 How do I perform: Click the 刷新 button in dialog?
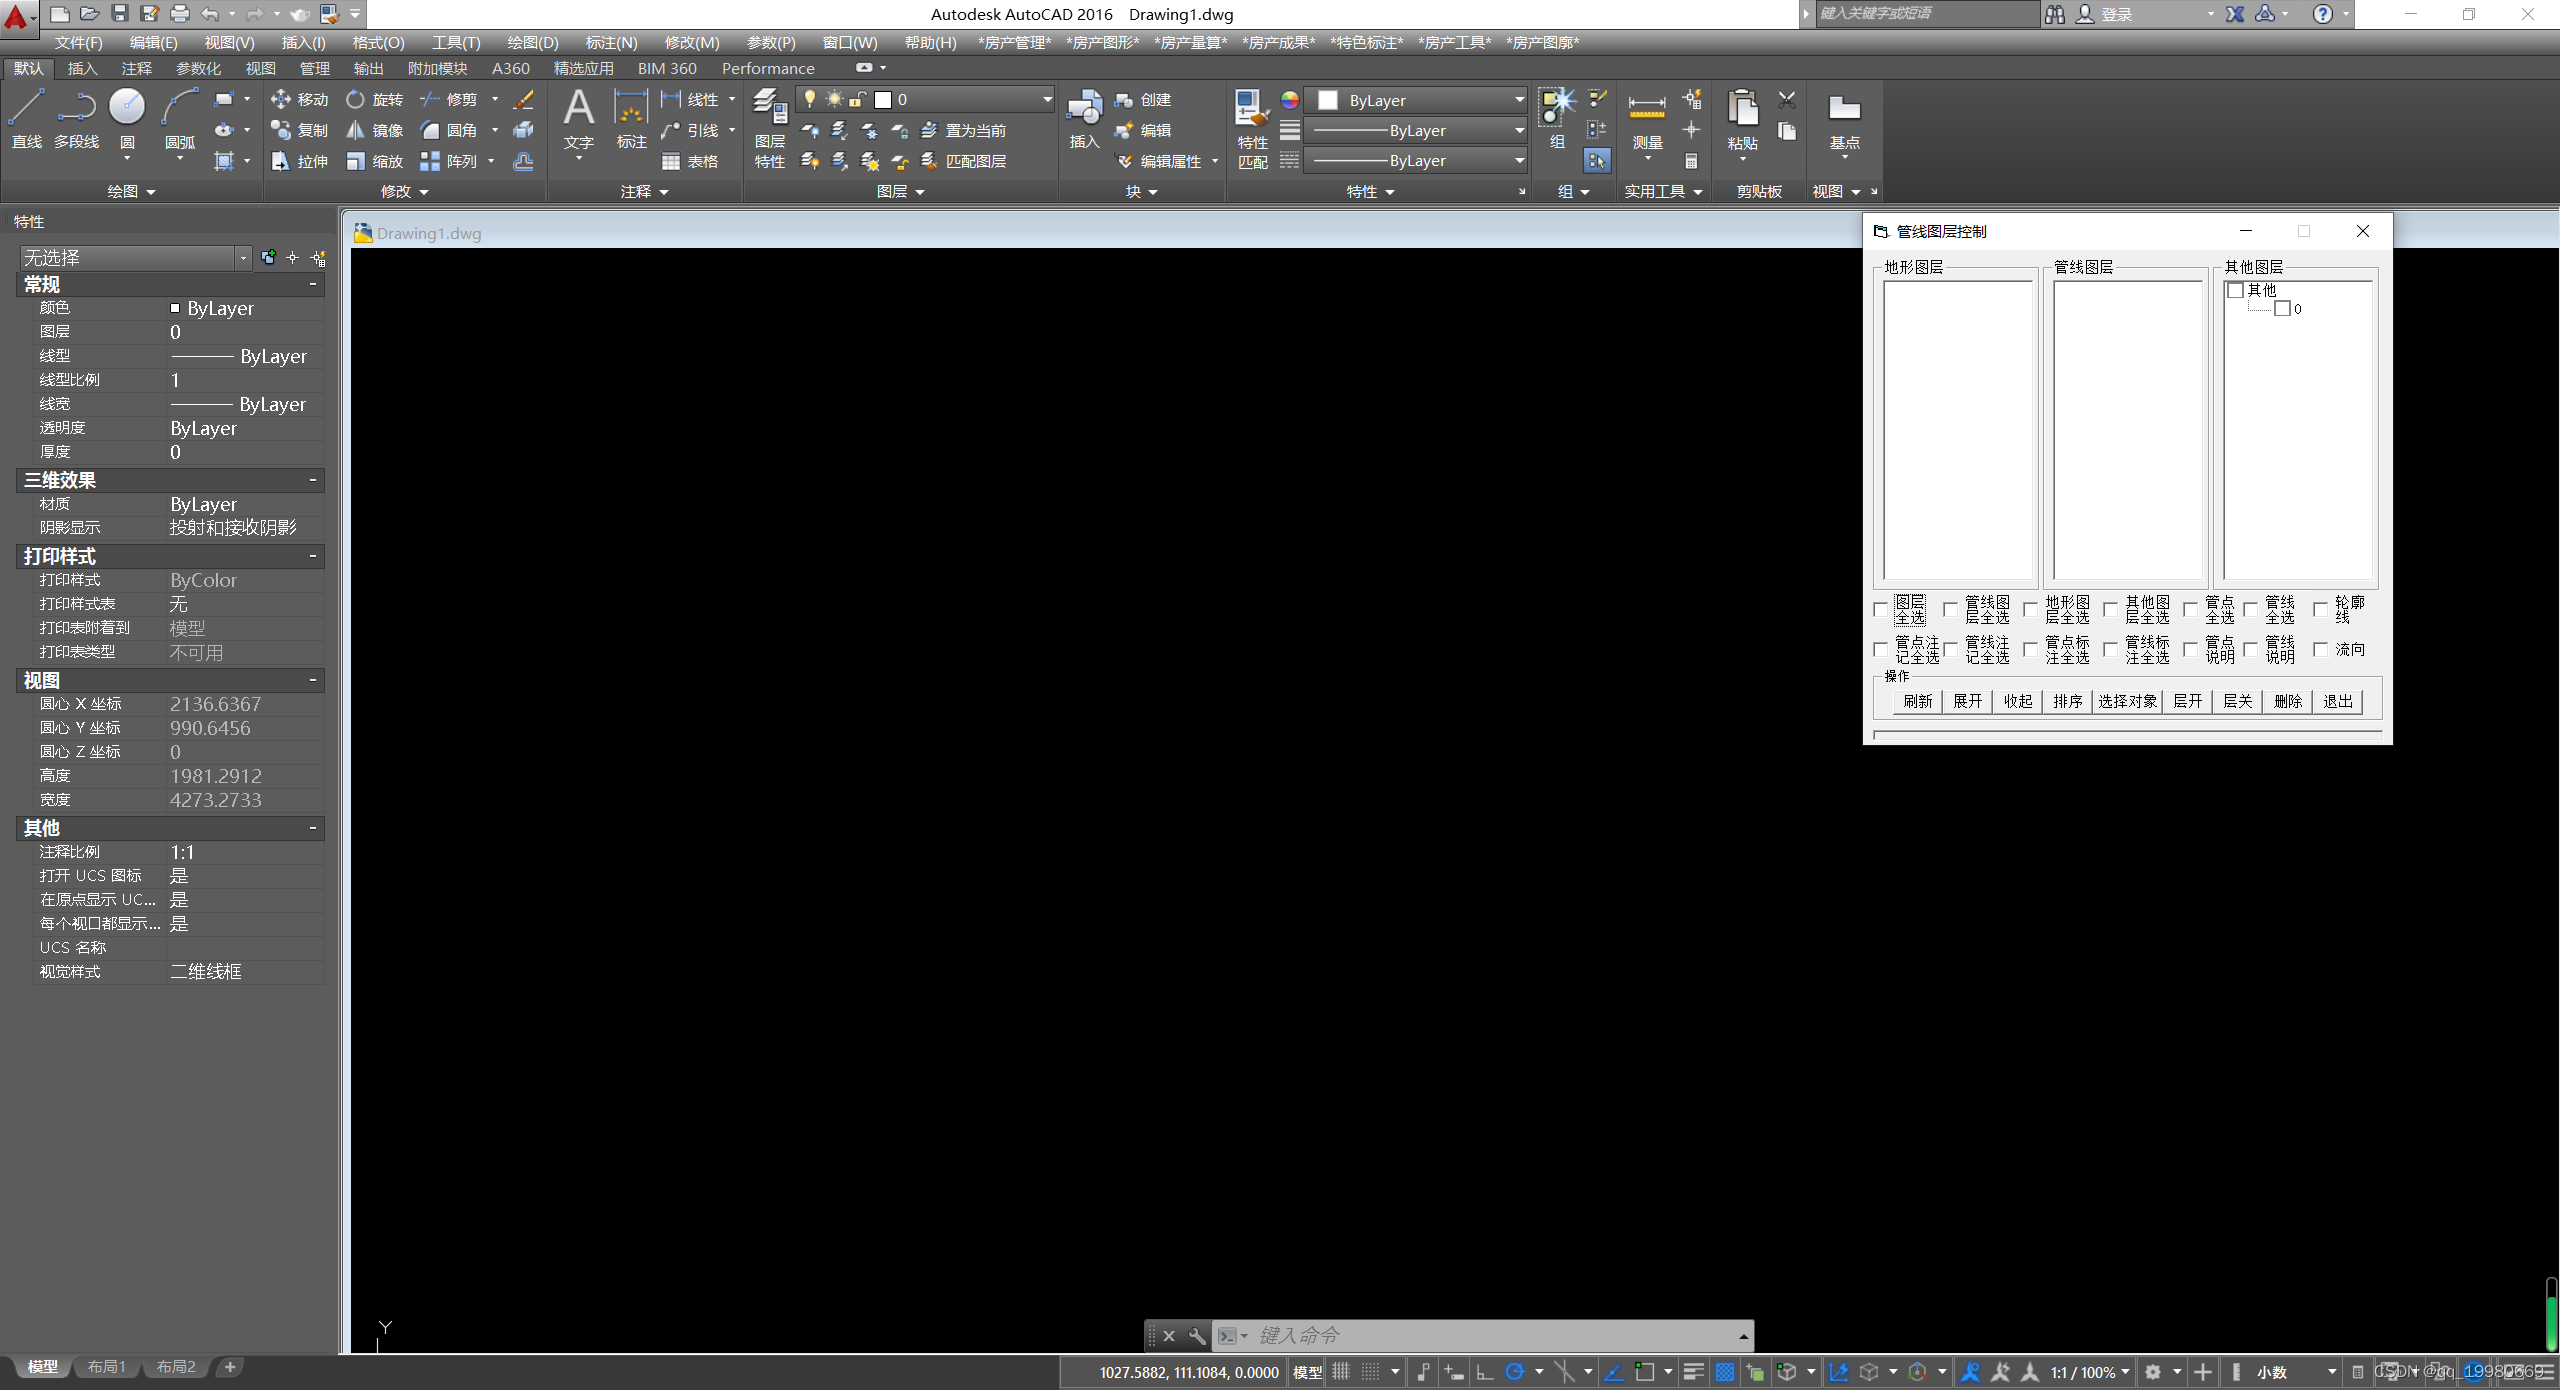click(1917, 701)
